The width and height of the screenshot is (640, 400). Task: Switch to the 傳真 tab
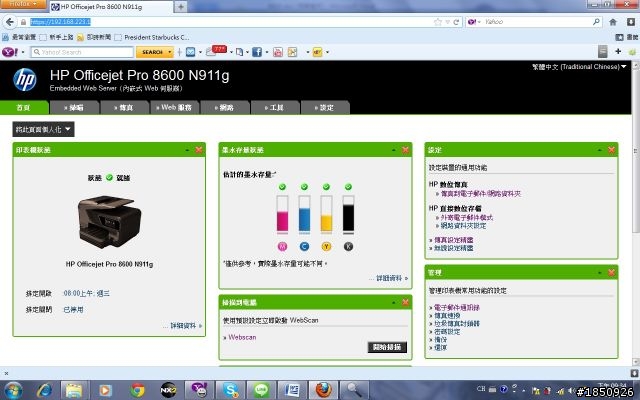click(124, 107)
